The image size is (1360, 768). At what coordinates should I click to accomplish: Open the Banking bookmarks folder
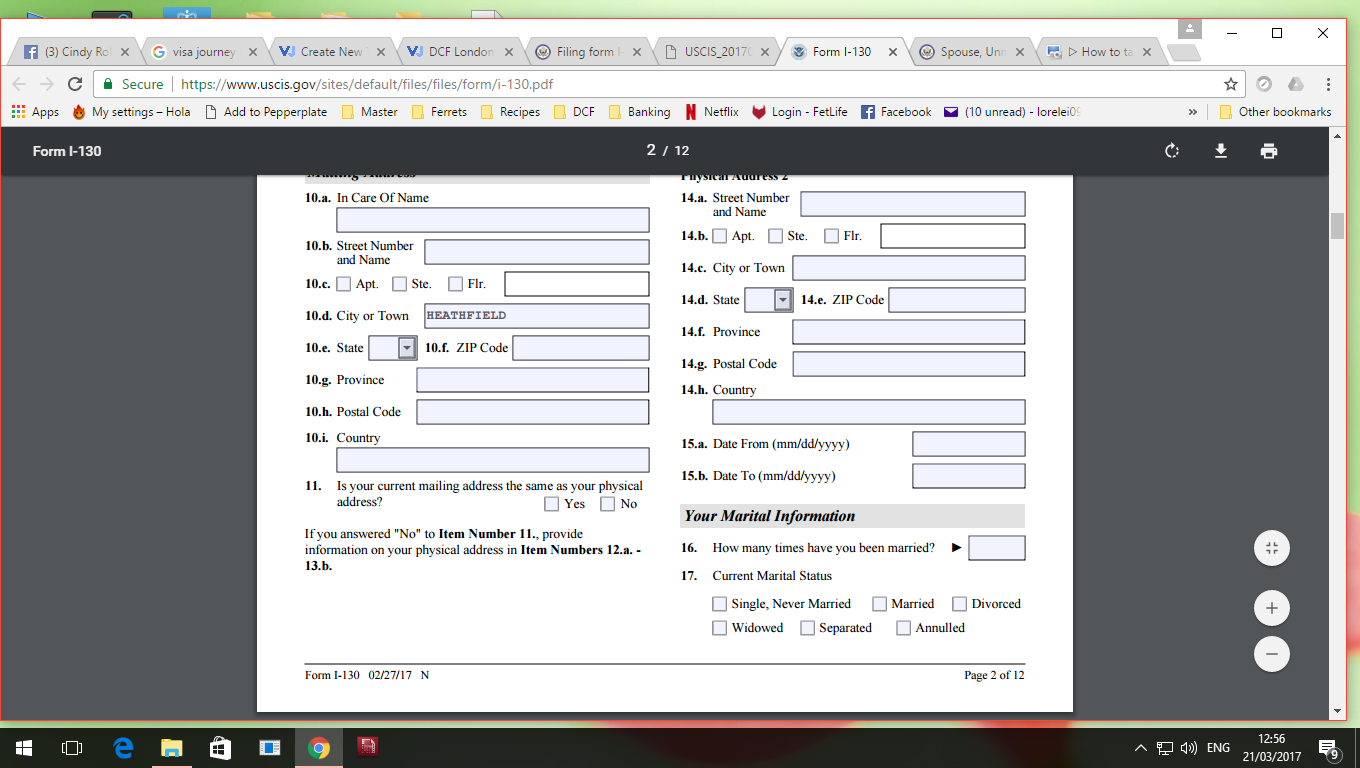[x=639, y=112]
